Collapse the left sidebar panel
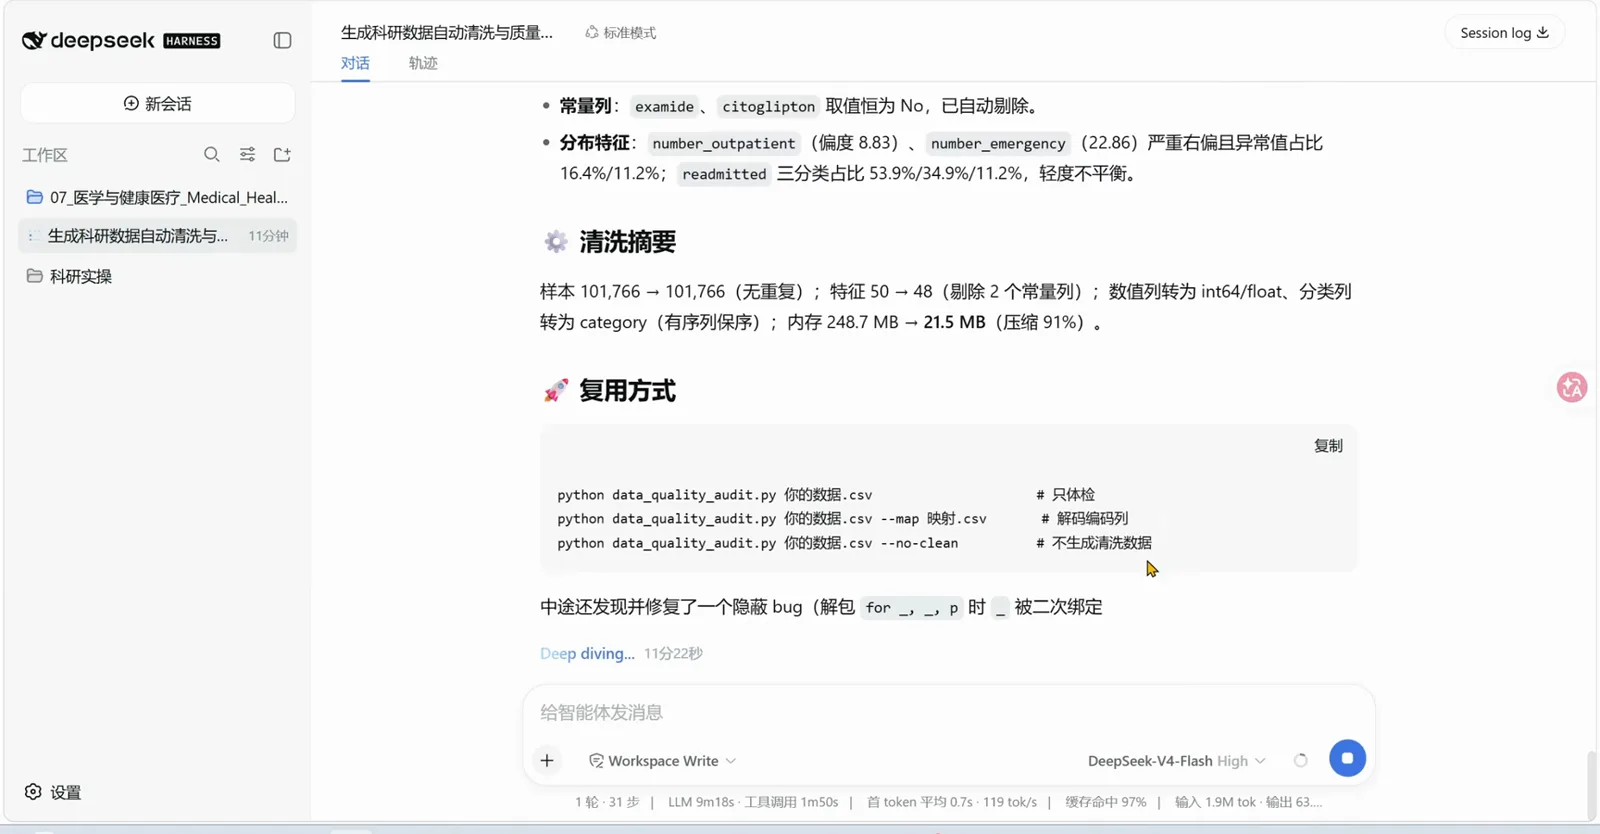This screenshot has width=1600, height=834. pos(282,40)
